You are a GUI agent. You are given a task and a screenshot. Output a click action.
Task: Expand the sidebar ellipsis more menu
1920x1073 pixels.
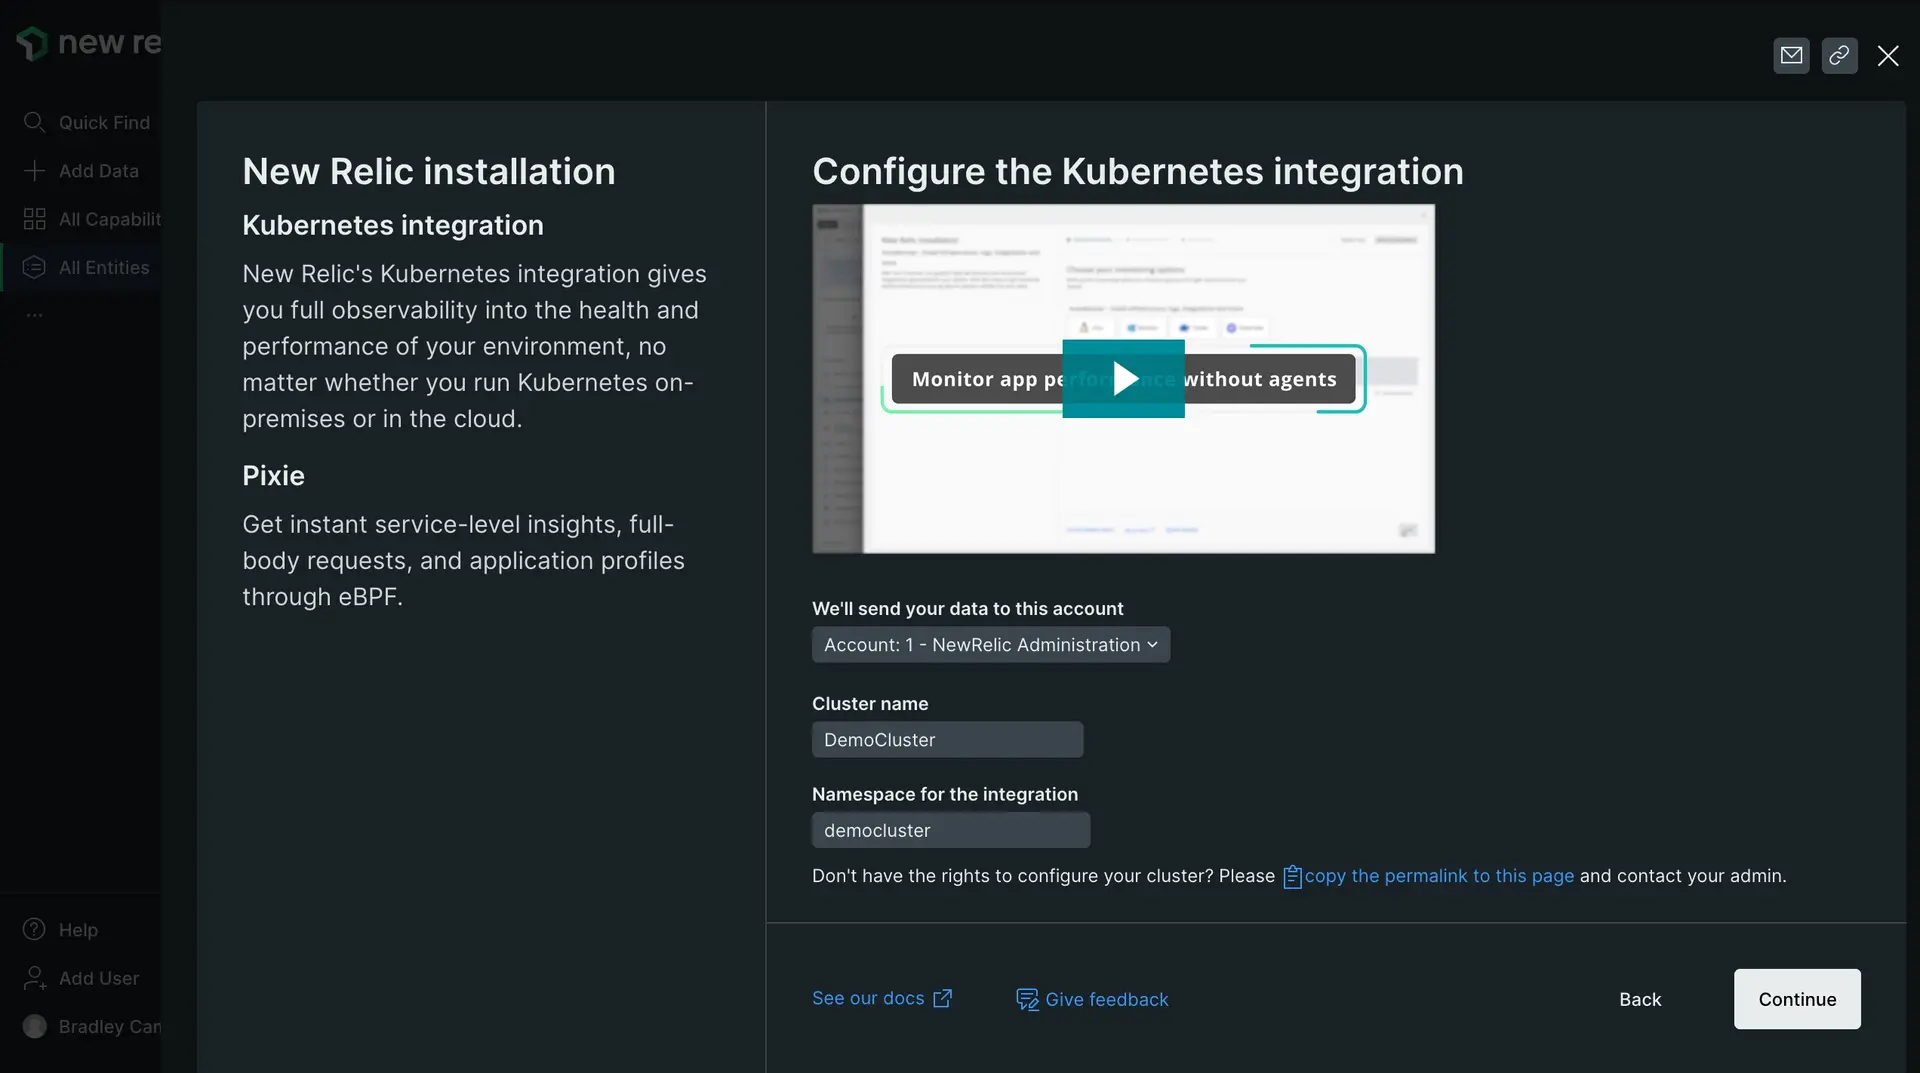(x=34, y=315)
